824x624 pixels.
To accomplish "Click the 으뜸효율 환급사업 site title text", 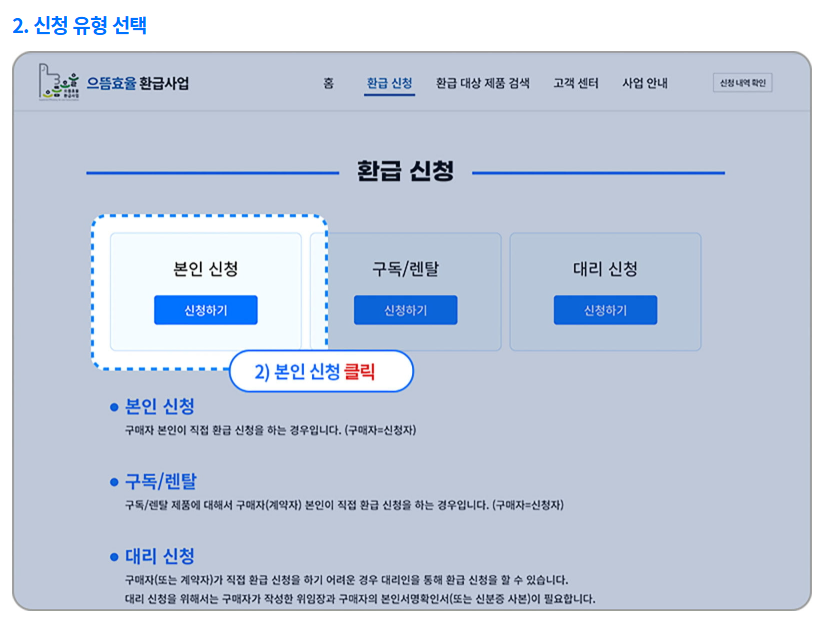I will pos(138,83).
